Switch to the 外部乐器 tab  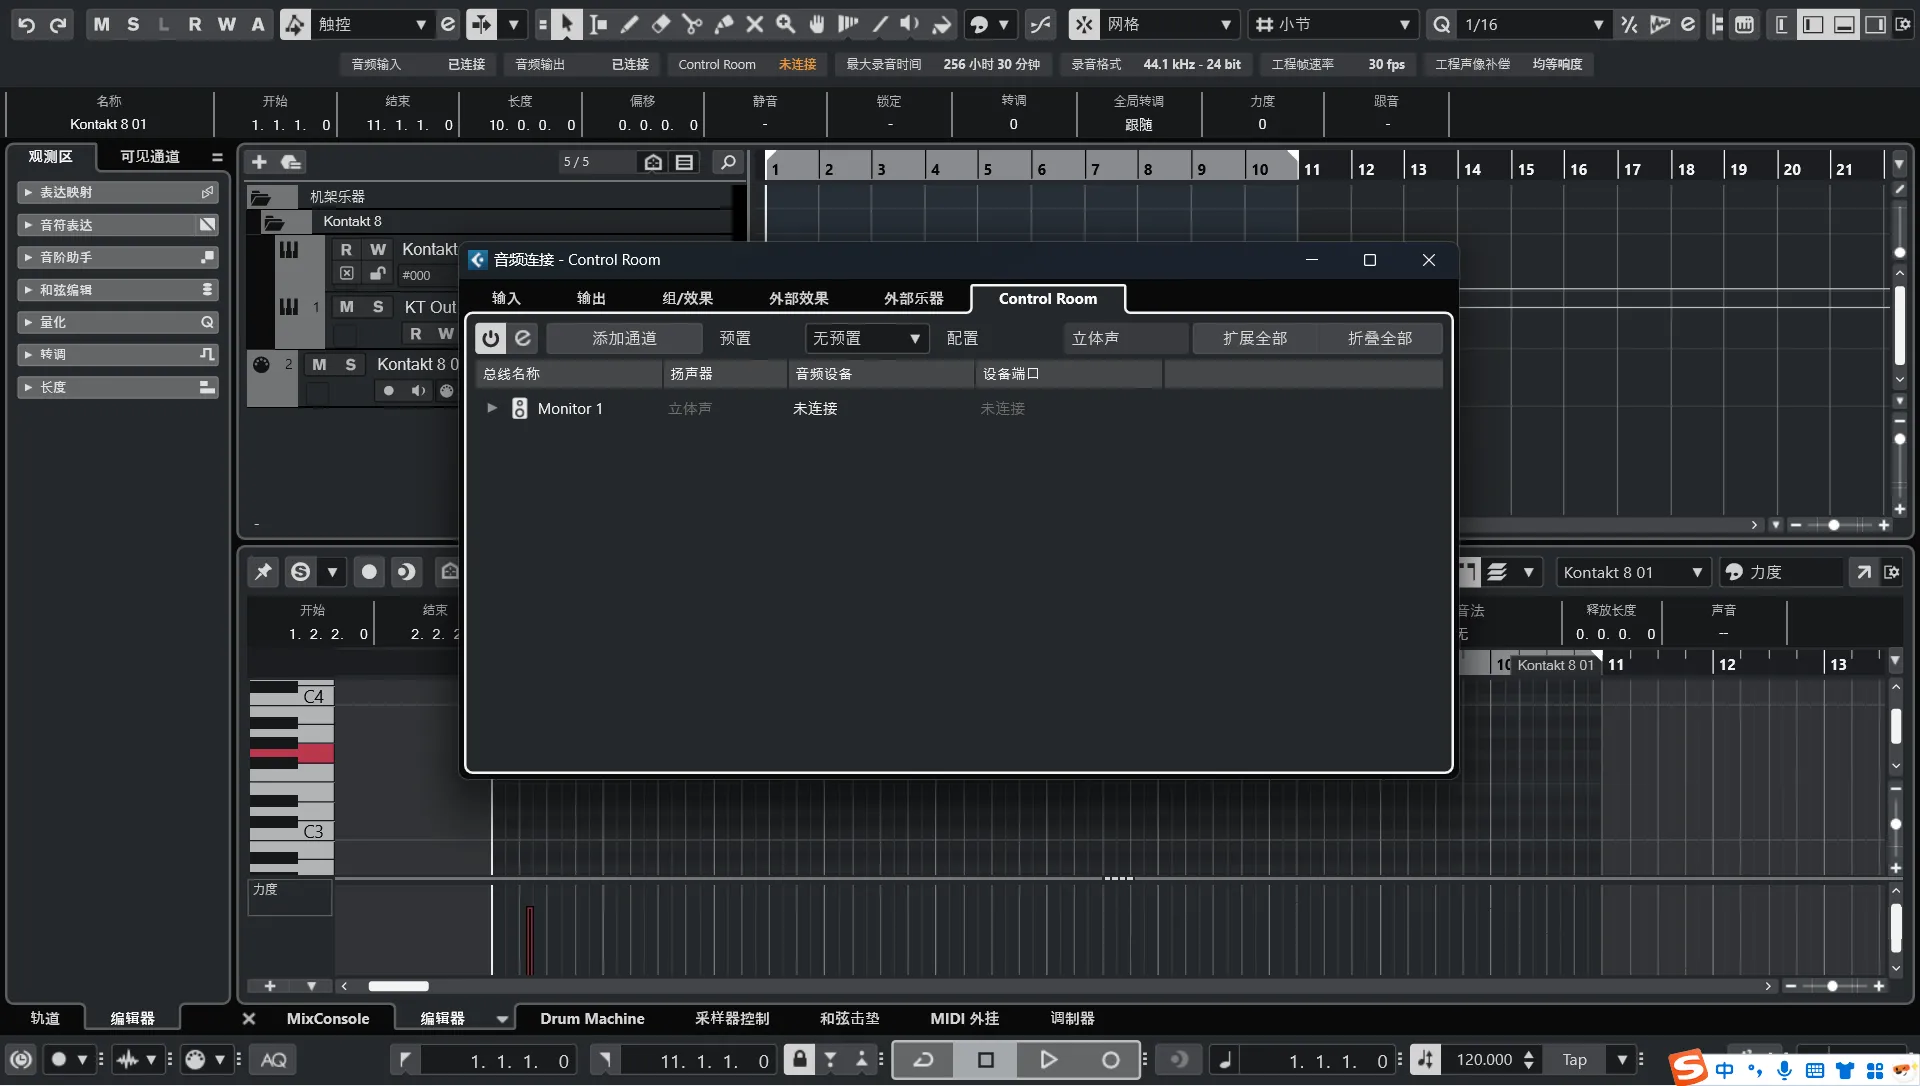point(913,298)
